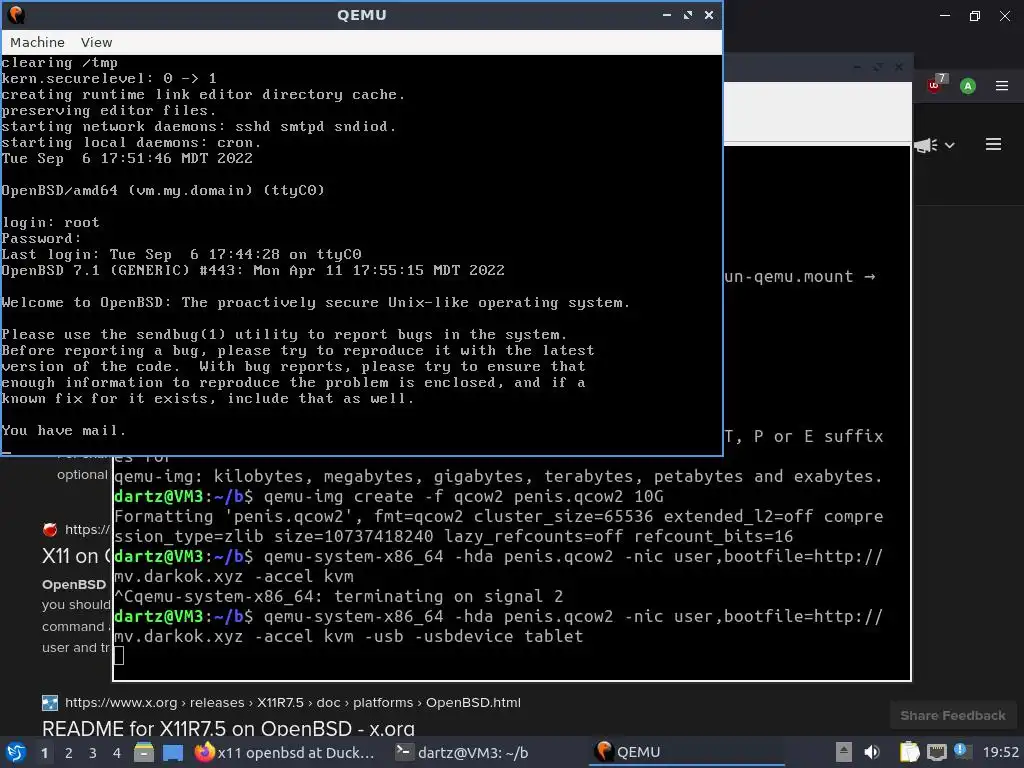The height and width of the screenshot is (768, 1024).
Task: Expand the chevron next to the megaphone
Action: [950, 145]
